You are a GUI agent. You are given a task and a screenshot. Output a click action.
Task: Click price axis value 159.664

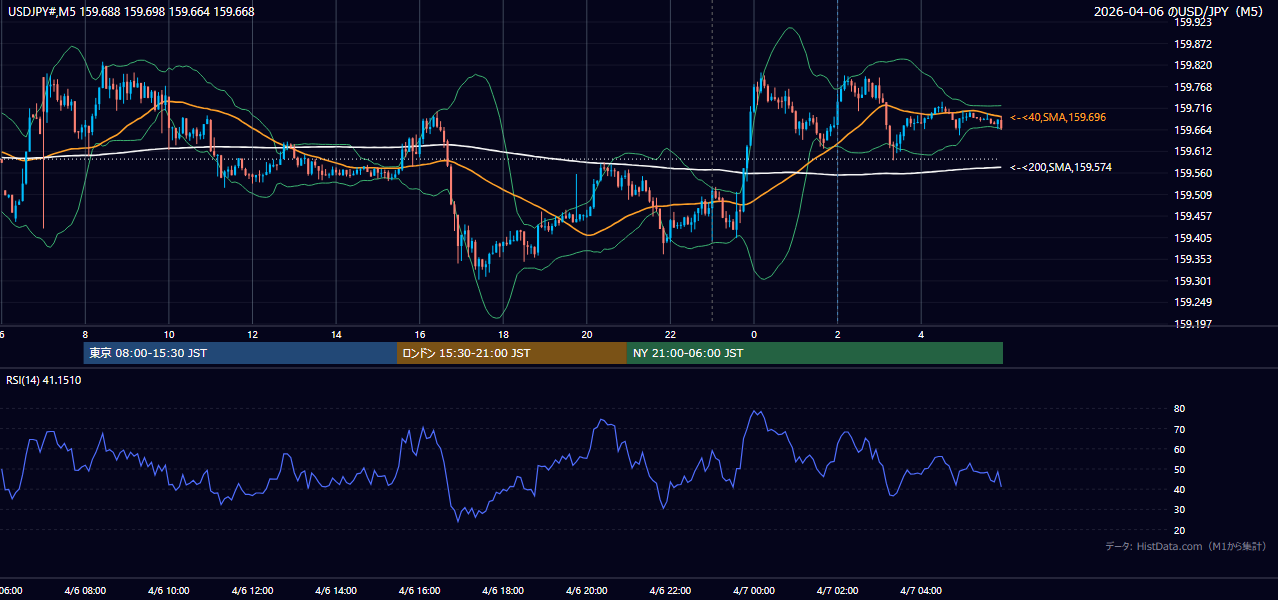[1195, 130]
